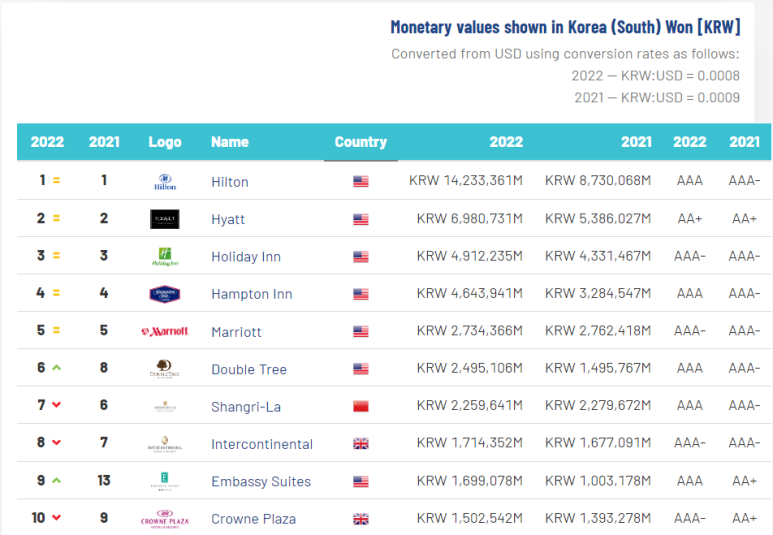Select value KRW 14,233,361M
The image size is (773, 535).
(466, 180)
